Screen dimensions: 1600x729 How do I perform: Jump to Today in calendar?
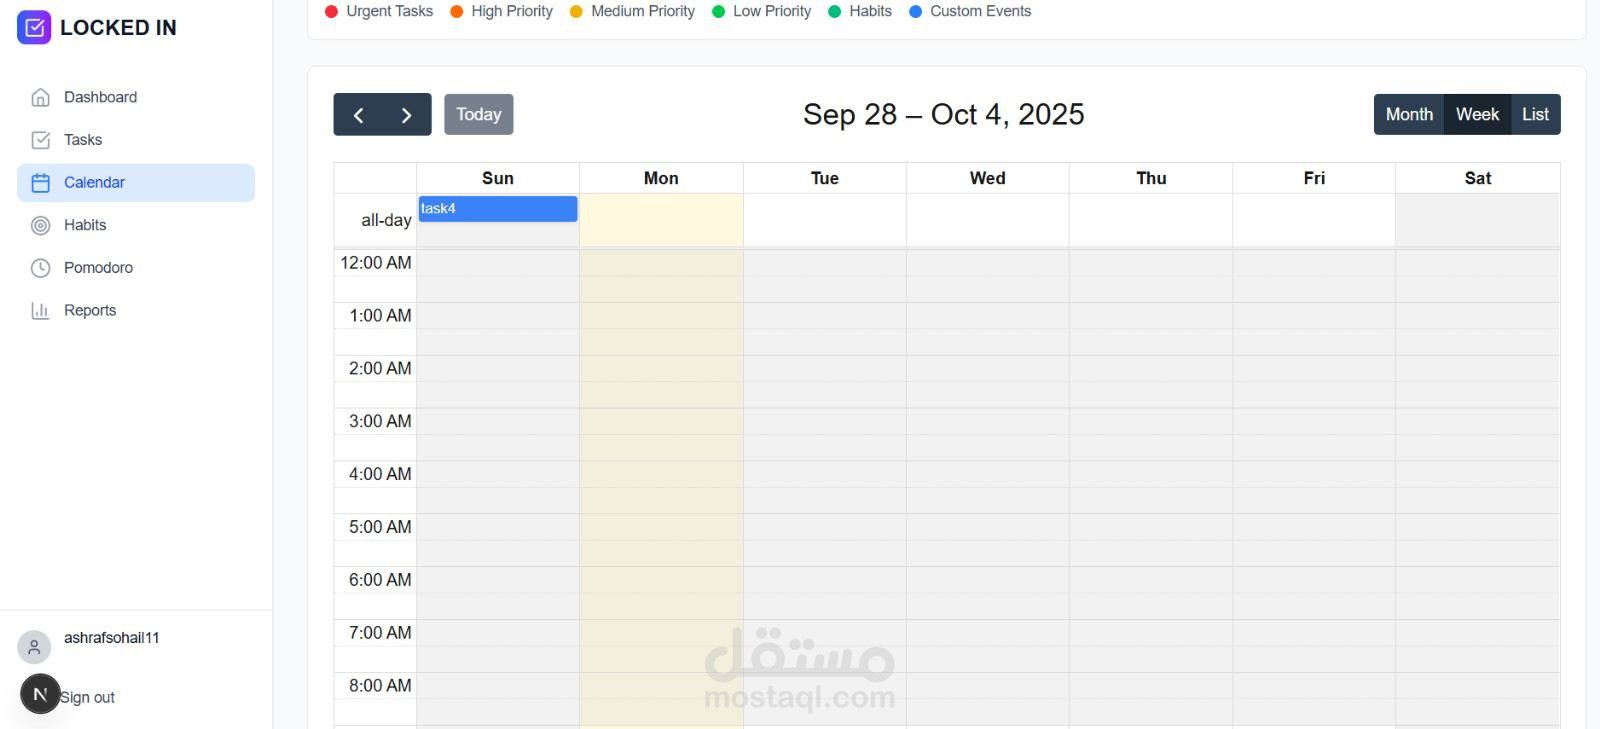tap(479, 115)
